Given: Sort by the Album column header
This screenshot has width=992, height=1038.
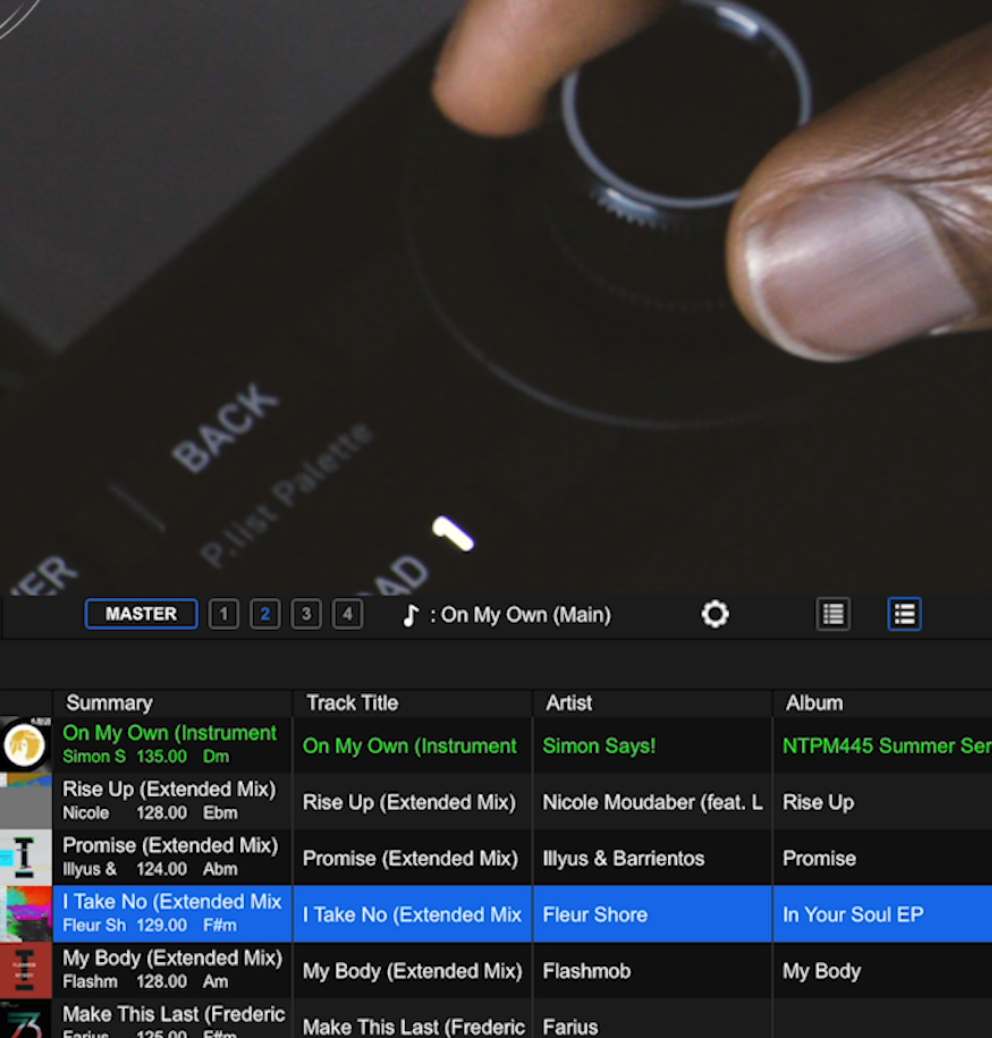Looking at the screenshot, I should coord(814,703).
